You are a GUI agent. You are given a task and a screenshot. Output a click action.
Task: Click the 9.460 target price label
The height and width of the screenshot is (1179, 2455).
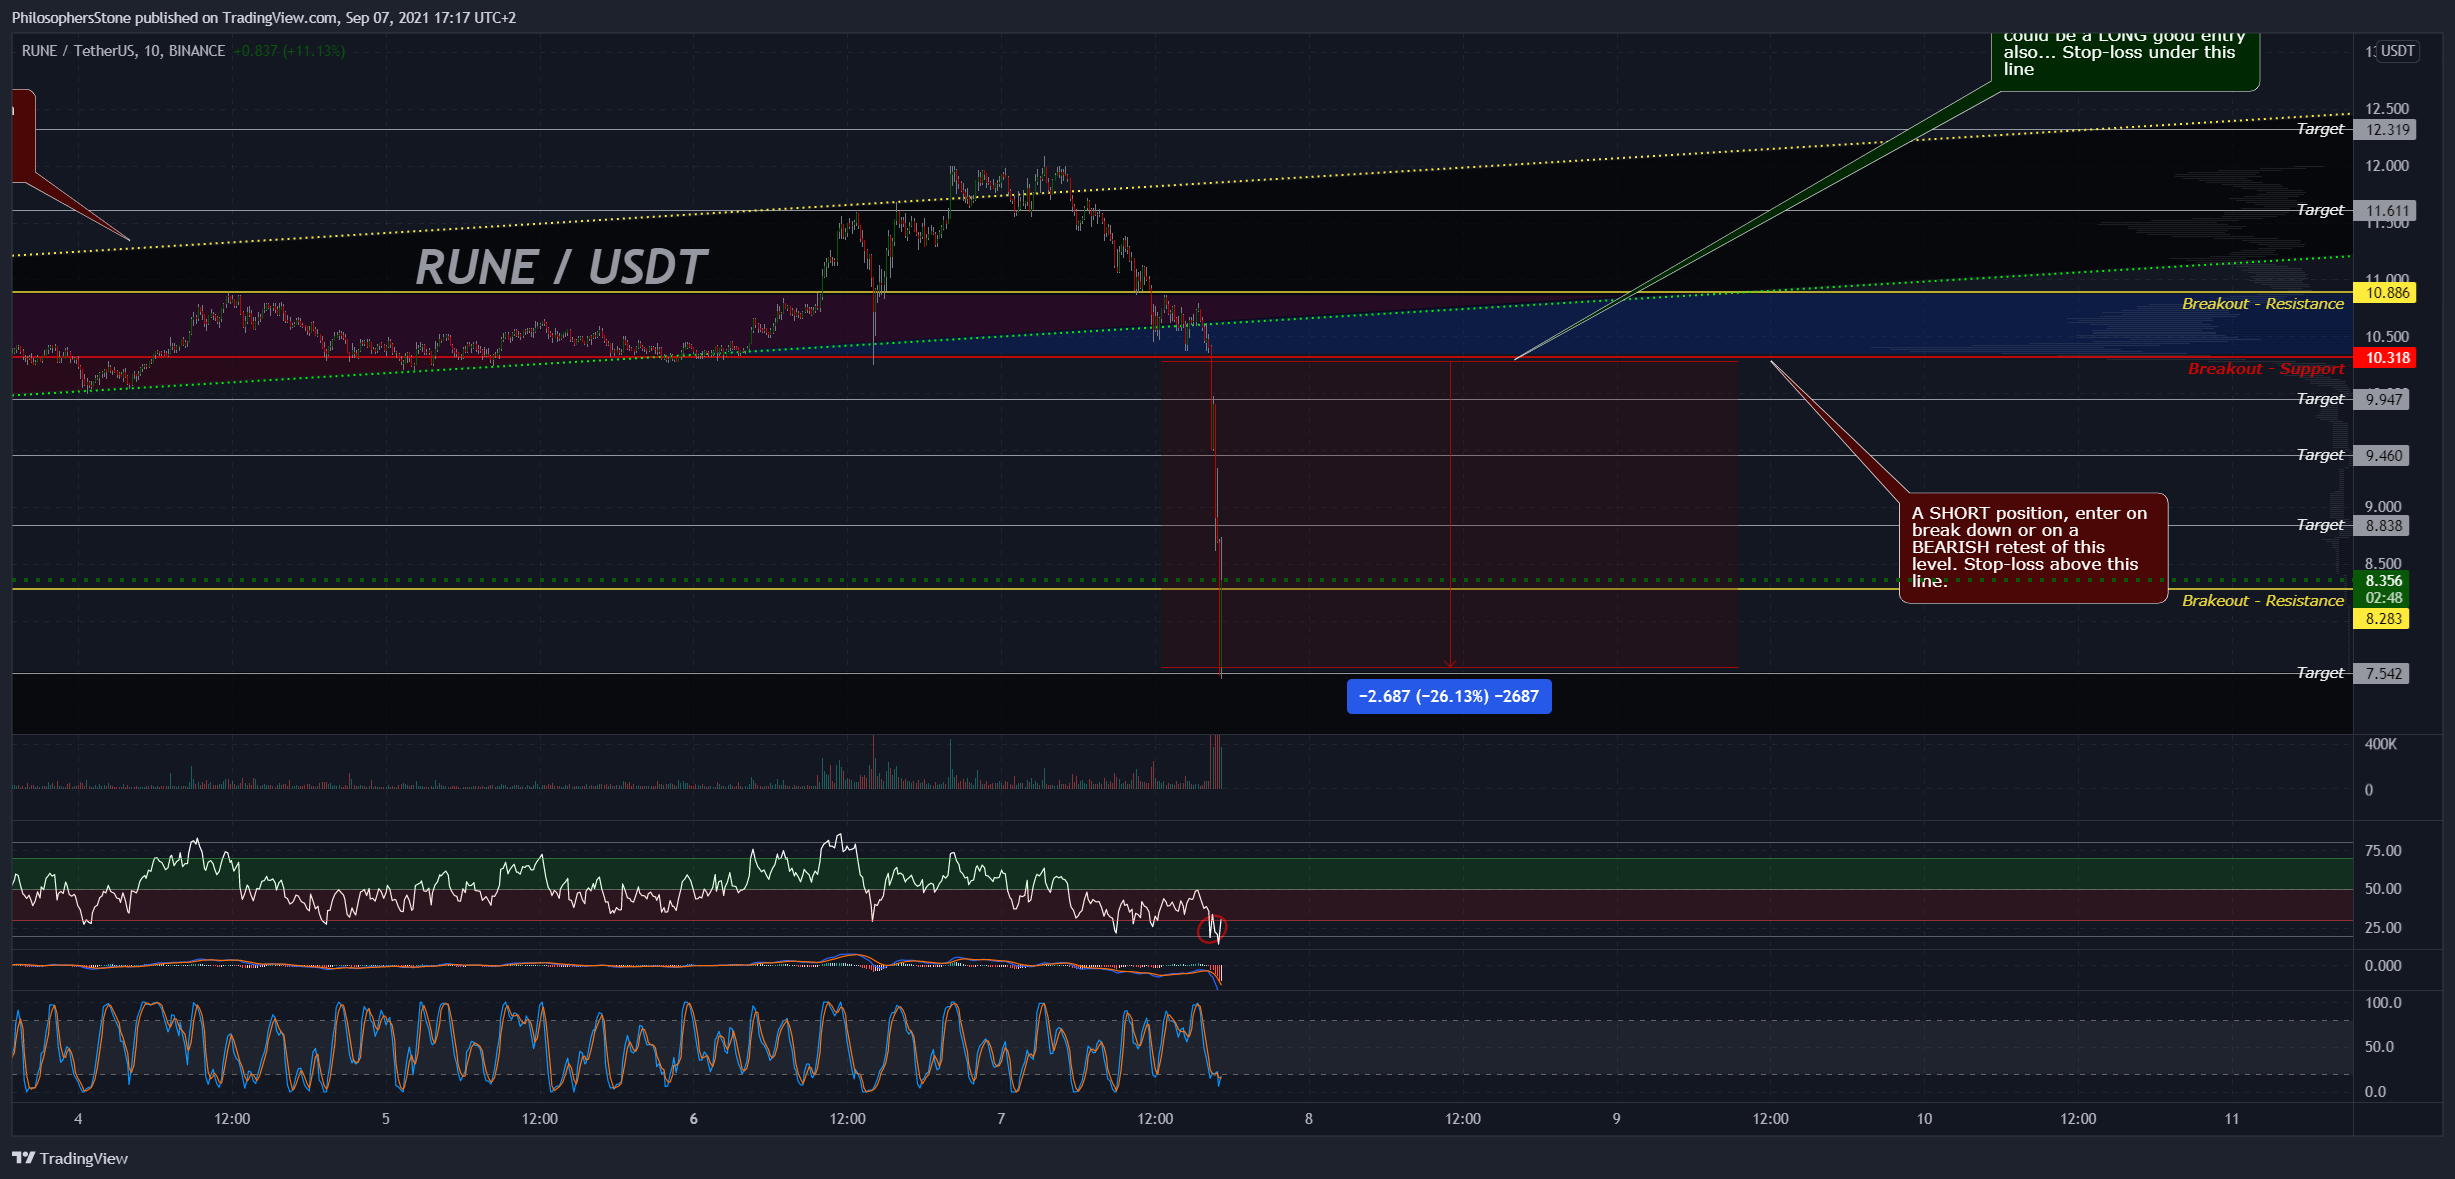pos(2382,456)
